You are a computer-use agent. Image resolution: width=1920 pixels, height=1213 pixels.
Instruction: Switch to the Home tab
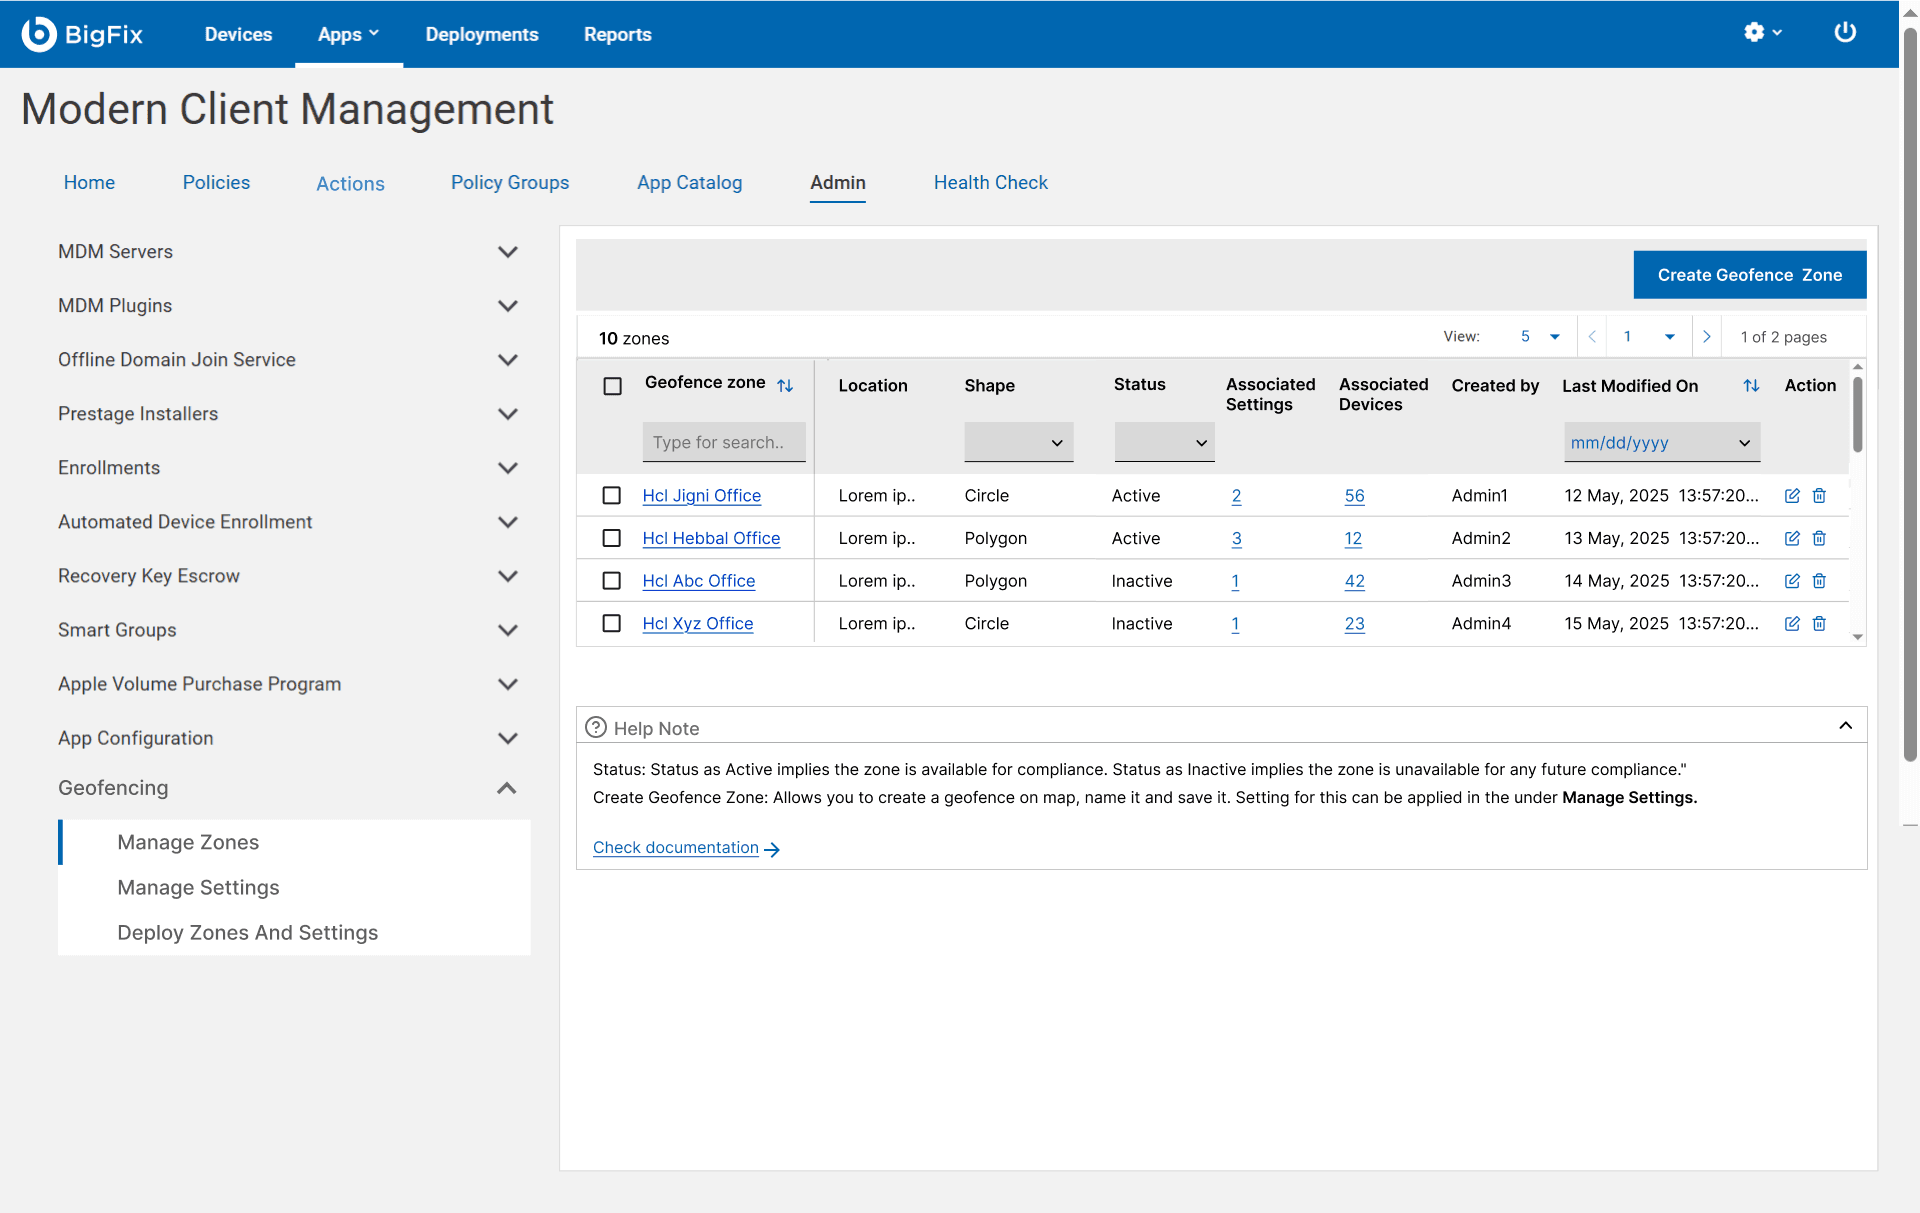pos(89,182)
